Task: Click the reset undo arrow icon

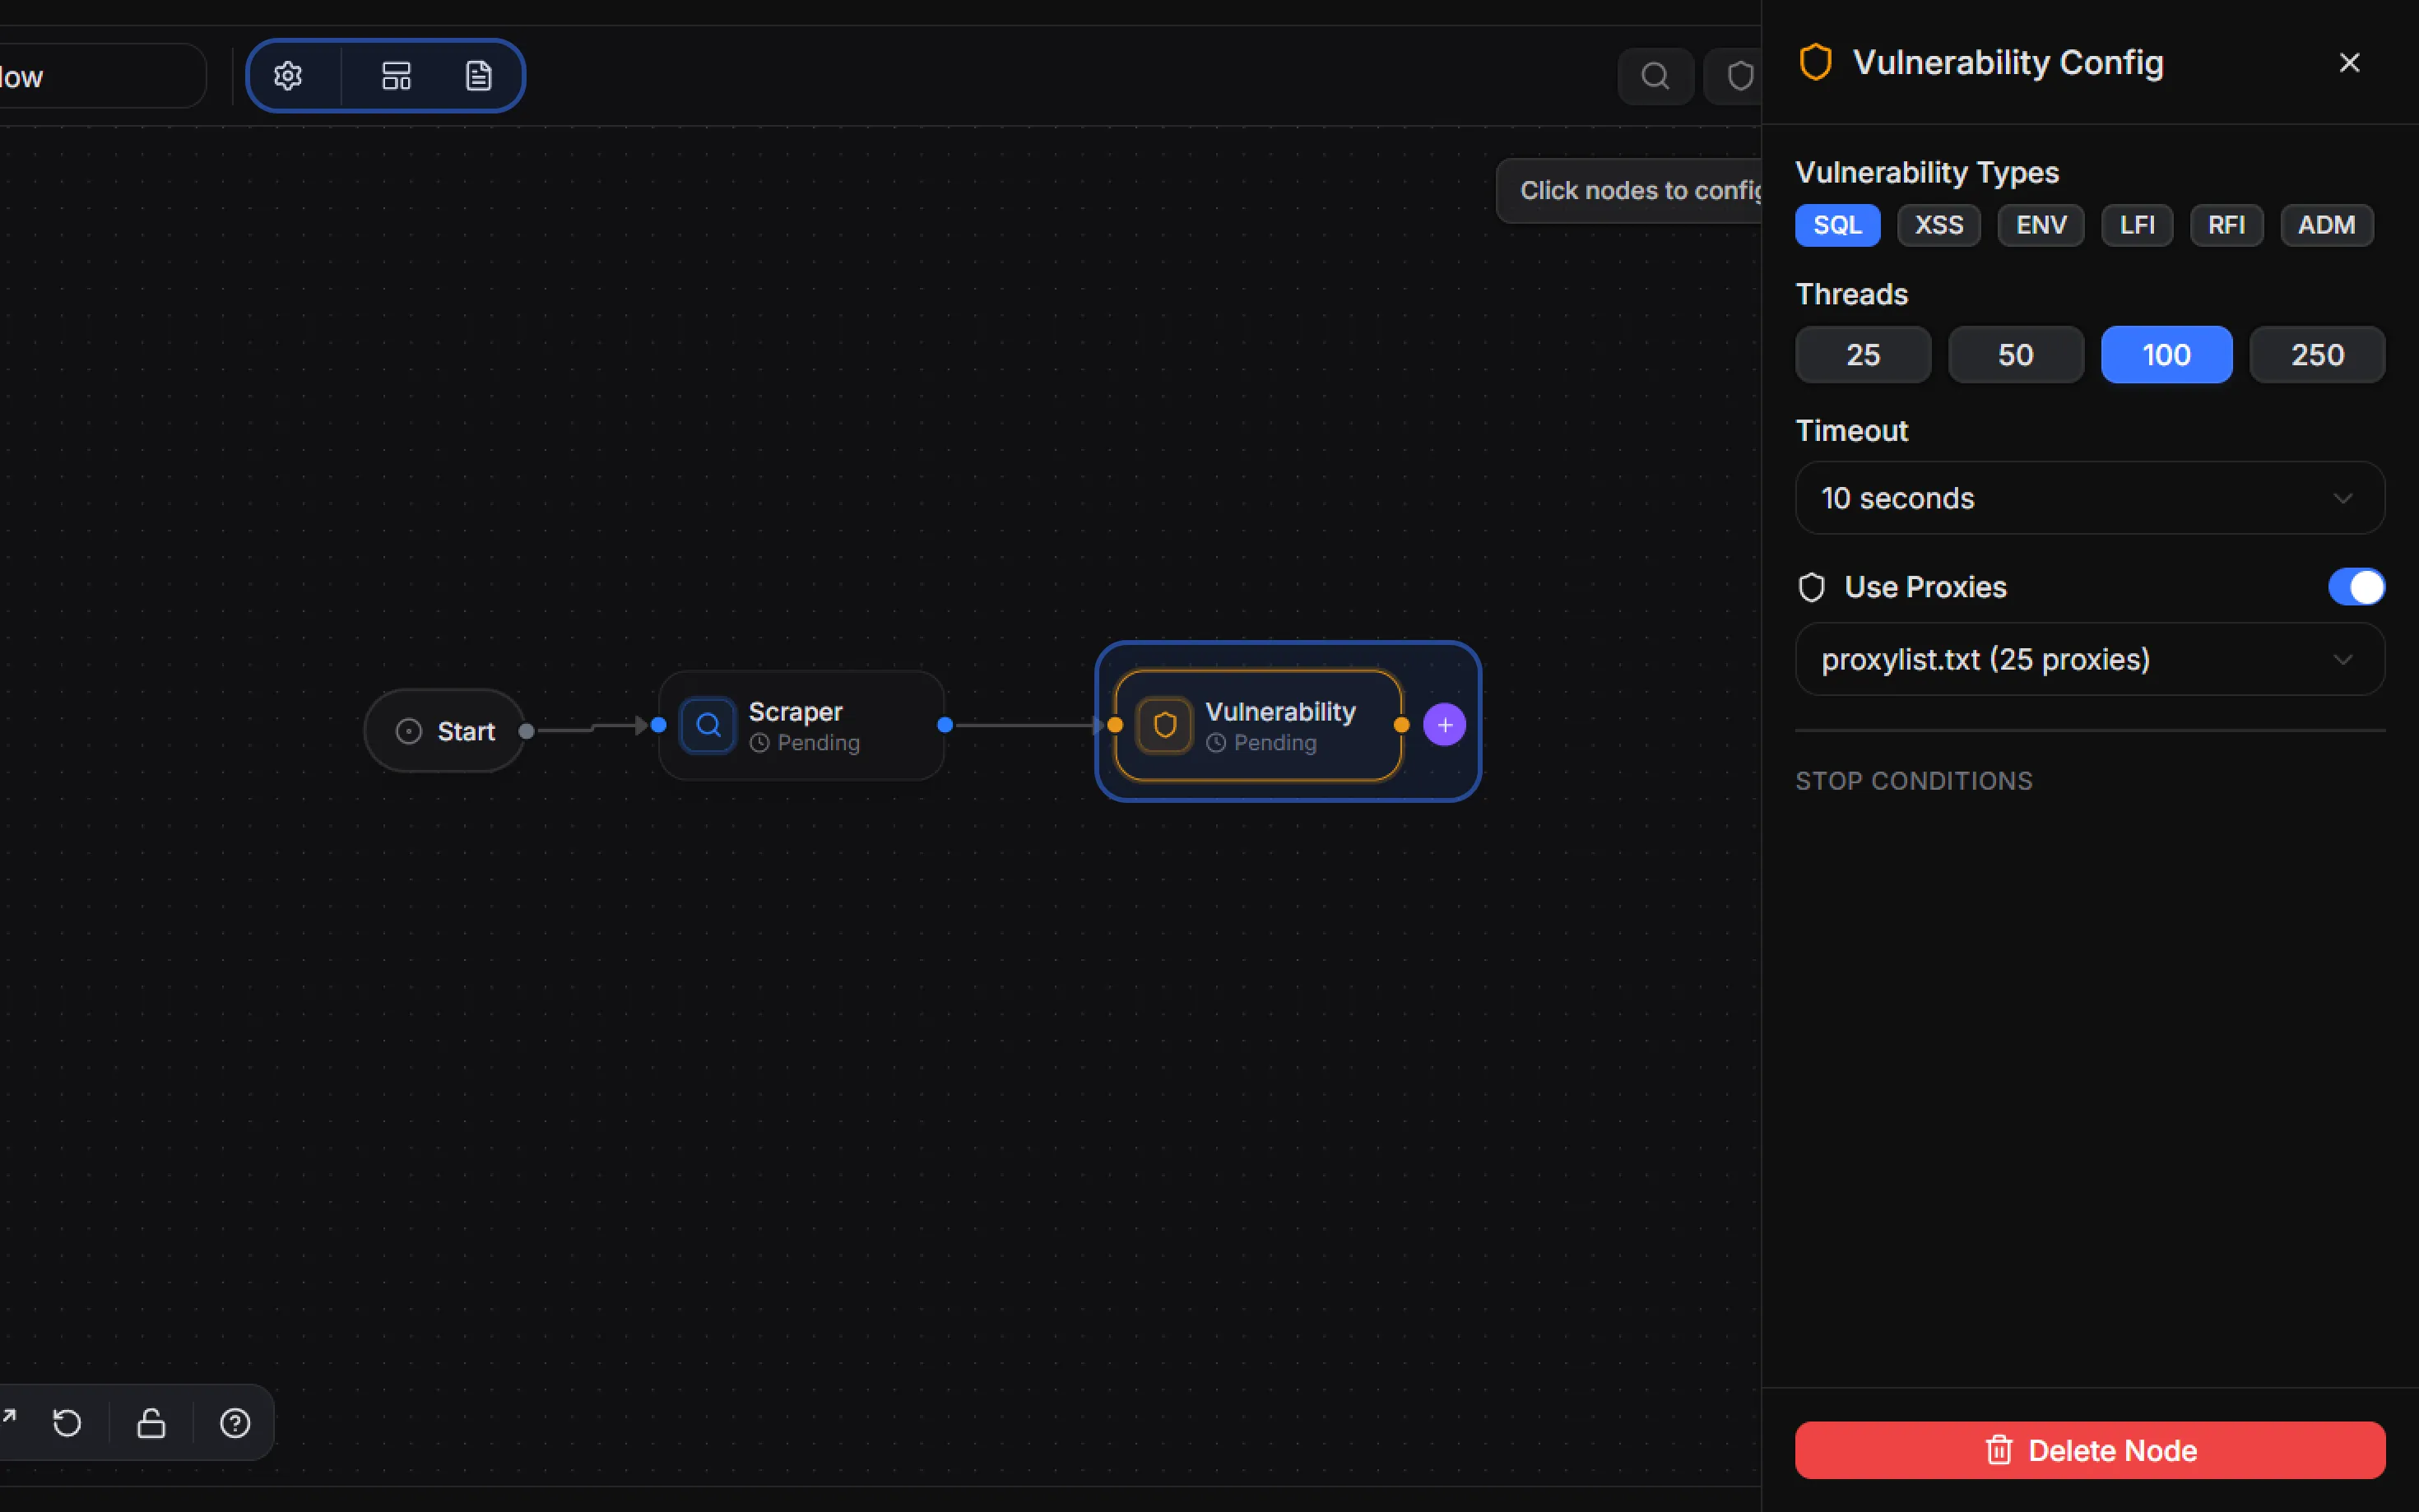Action: tap(67, 1422)
